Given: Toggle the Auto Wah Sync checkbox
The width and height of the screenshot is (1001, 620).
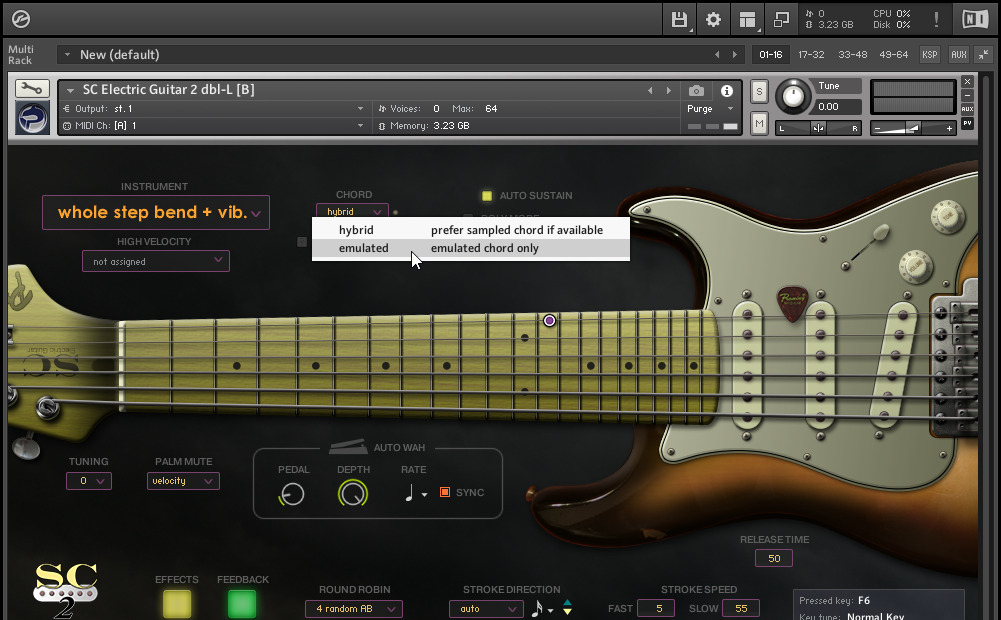Looking at the screenshot, I should point(445,492).
